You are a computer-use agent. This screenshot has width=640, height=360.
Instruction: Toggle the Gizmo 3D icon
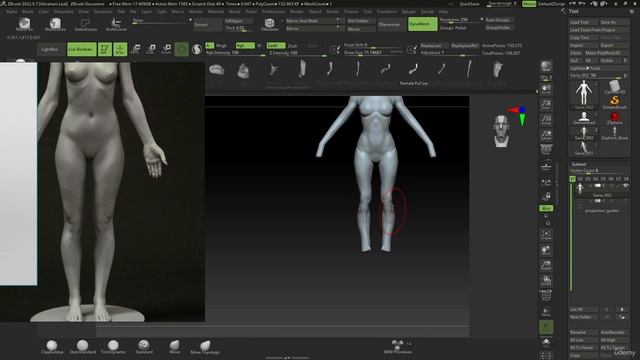[182, 49]
